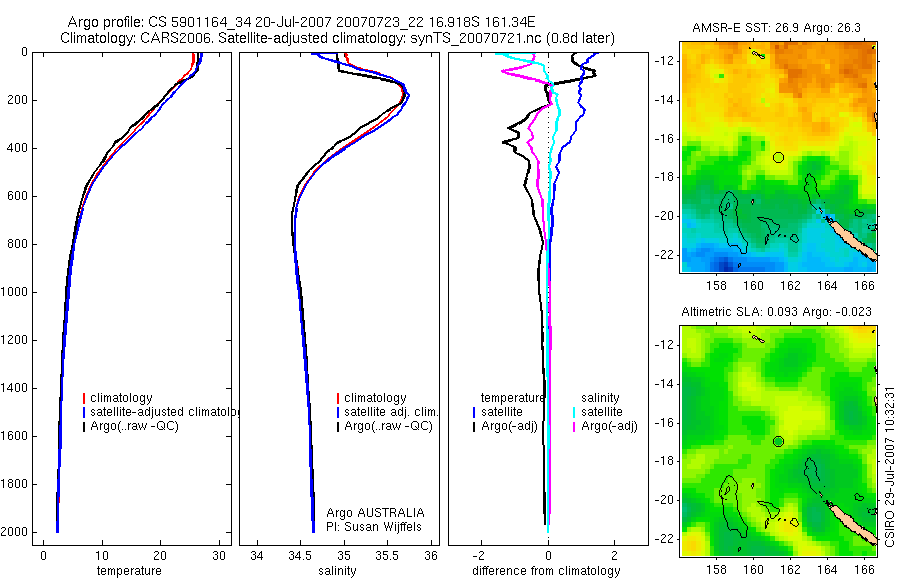Click red climatology marker in temperature legend

tap(84, 398)
